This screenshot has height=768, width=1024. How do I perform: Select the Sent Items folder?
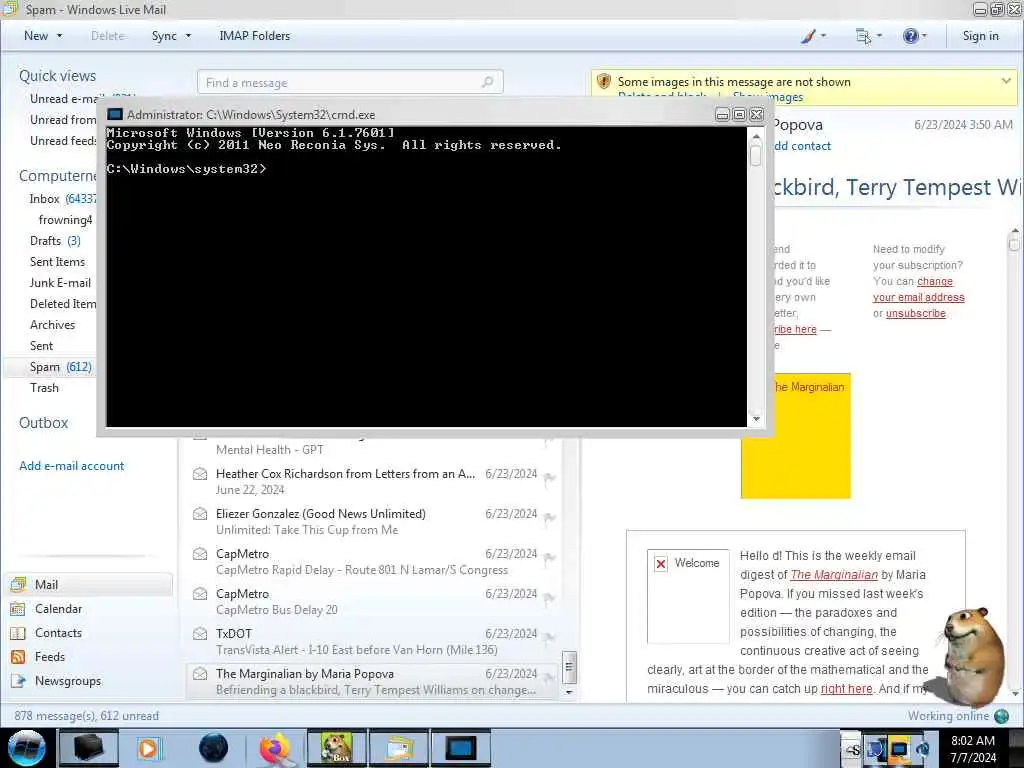click(x=57, y=262)
